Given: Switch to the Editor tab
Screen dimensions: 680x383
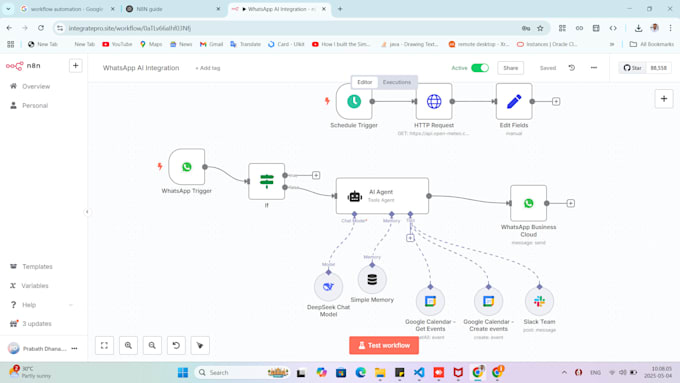Looking at the screenshot, I should tap(365, 82).
